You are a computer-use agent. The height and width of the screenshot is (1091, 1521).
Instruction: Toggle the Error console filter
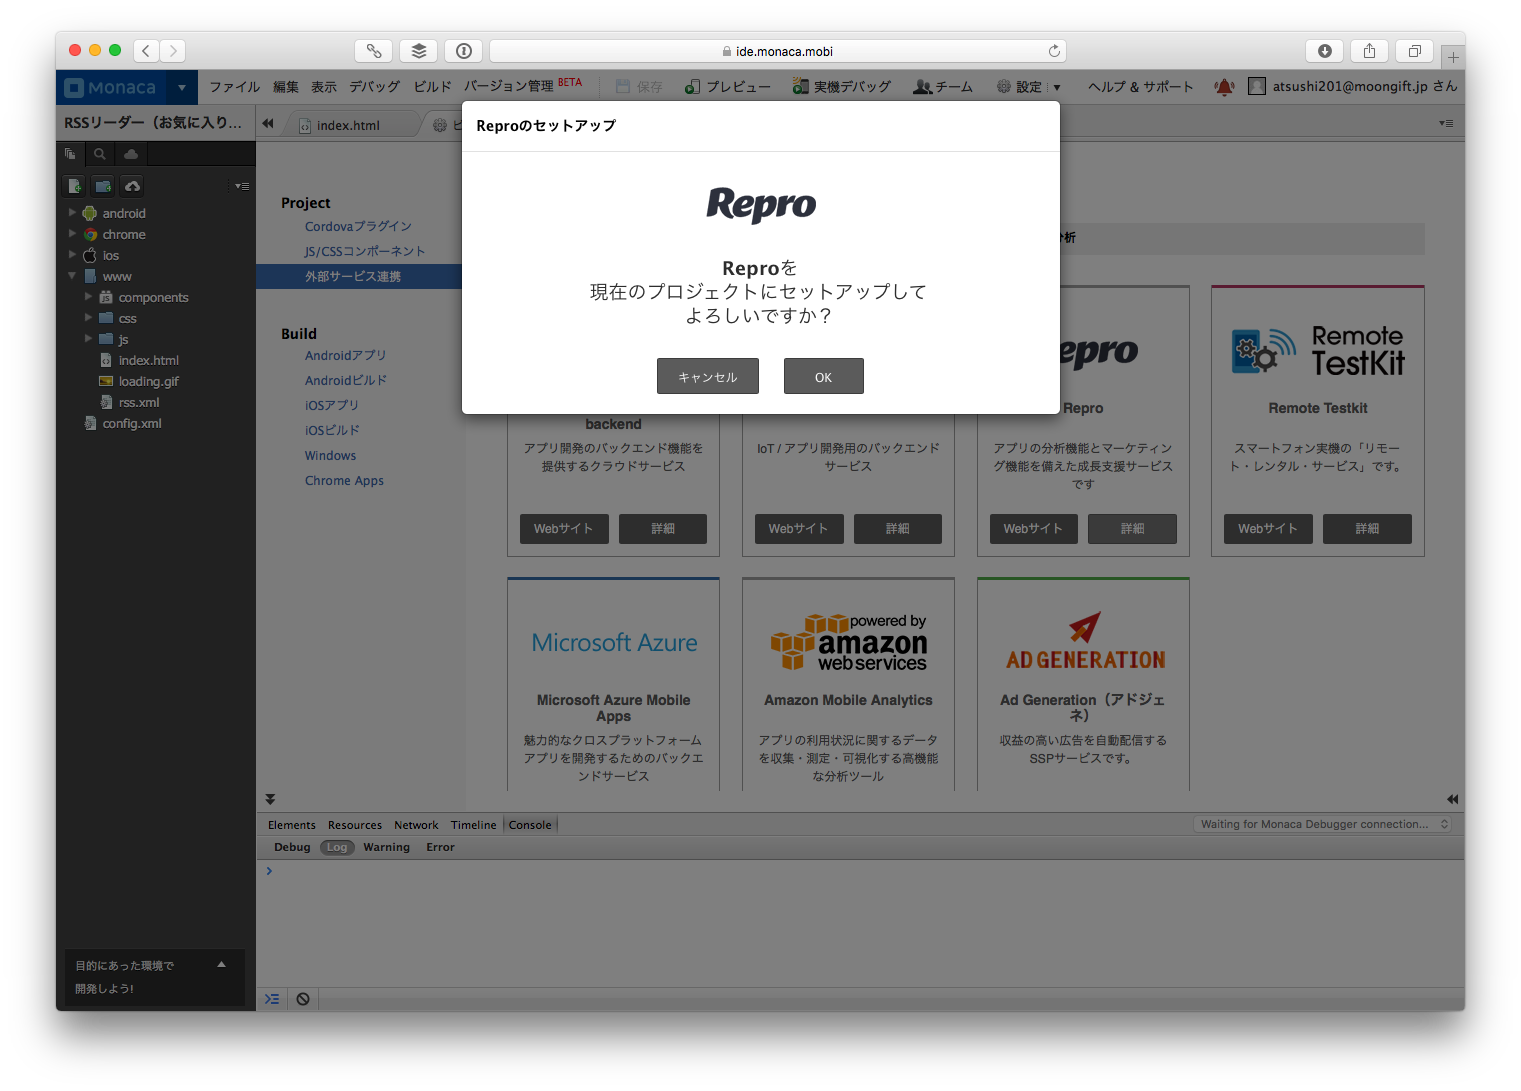click(x=440, y=847)
